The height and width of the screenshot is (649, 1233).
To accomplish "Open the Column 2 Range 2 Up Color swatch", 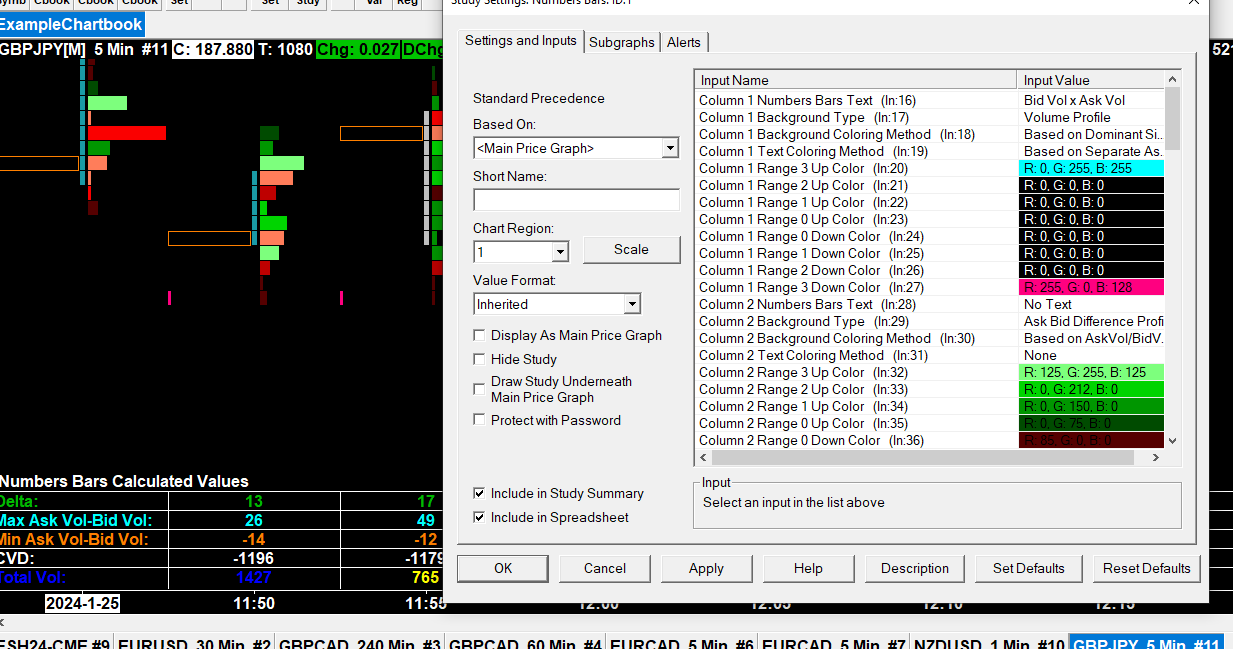I will pyautogui.click(x=1090, y=389).
